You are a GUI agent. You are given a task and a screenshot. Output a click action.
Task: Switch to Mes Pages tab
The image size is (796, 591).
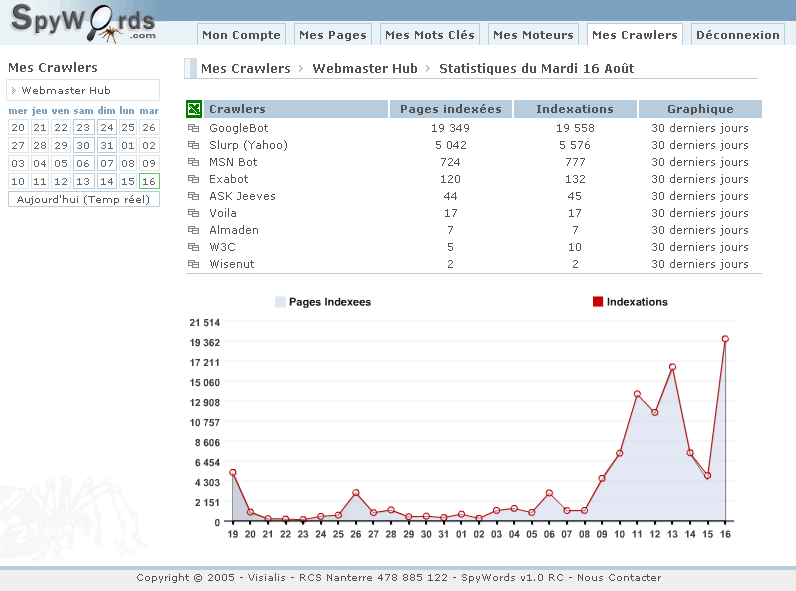[x=333, y=35]
